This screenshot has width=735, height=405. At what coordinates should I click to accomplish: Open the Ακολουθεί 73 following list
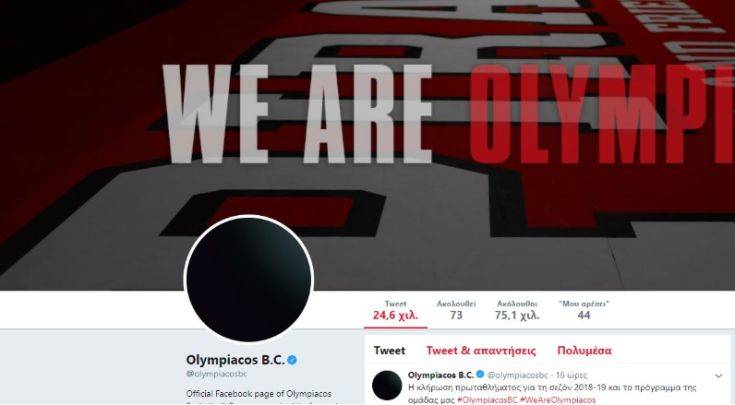[x=456, y=310]
